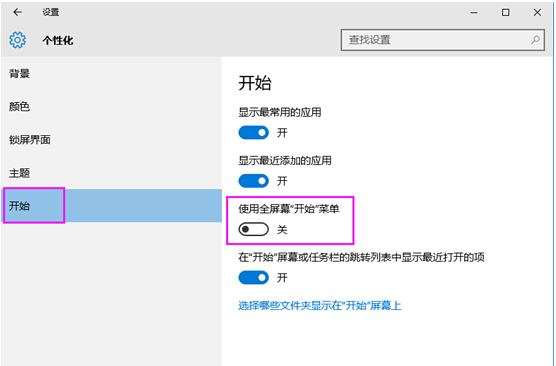Select the highlighted 开始 sidebar item

pos(111,206)
